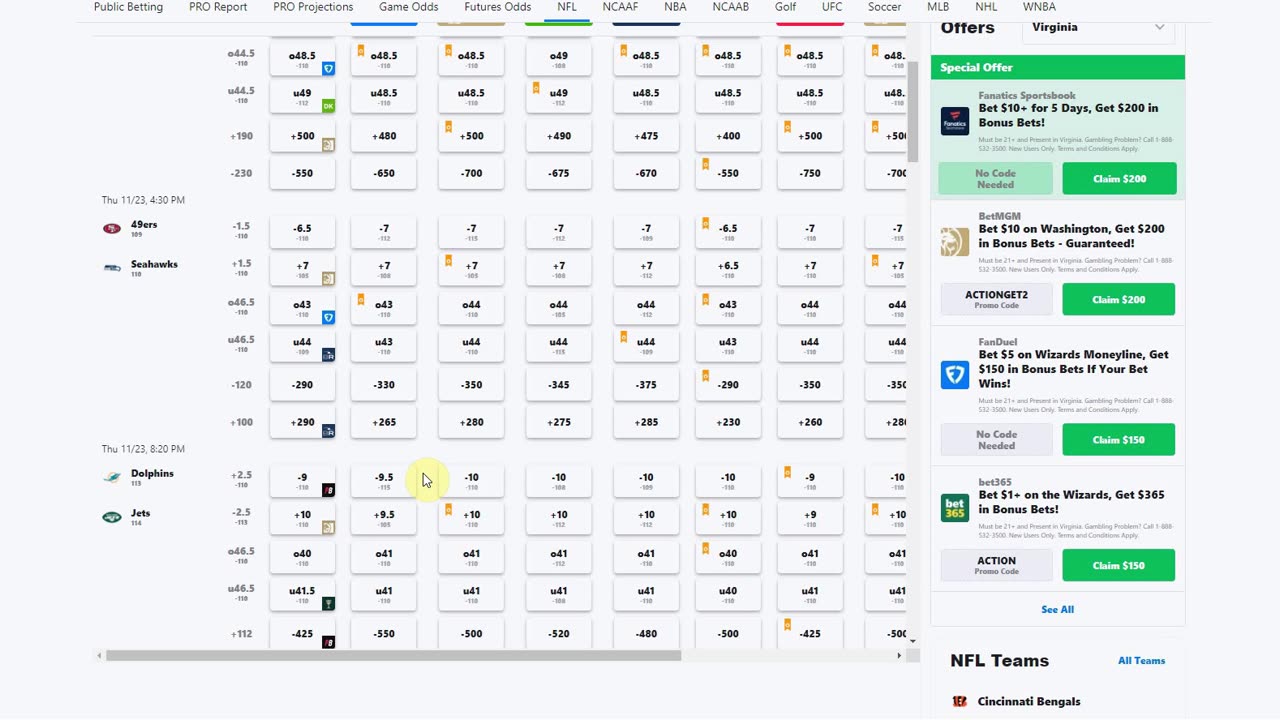Switch to PRO Projections tab
The image size is (1280, 720).
[x=313, y=7]
